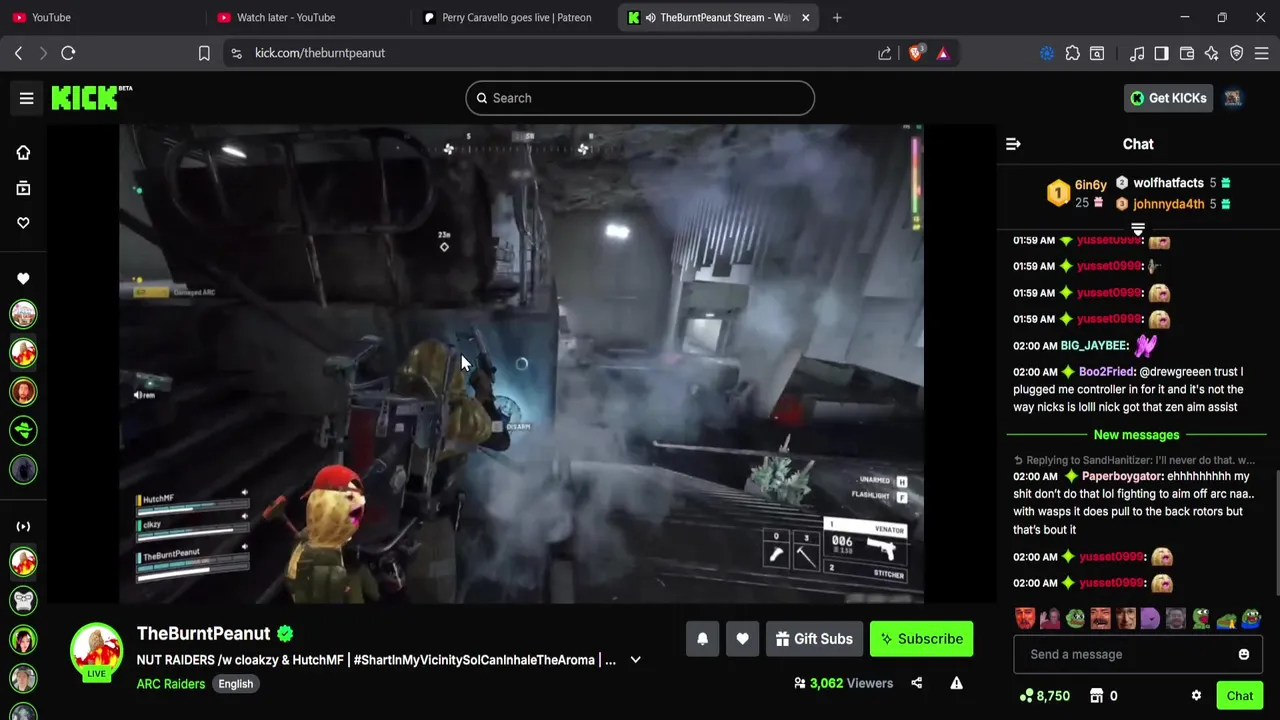The width and height of the screenshot is (1280, 720).
Task: Report the stream with the warning icon
Action: point(956,683)
